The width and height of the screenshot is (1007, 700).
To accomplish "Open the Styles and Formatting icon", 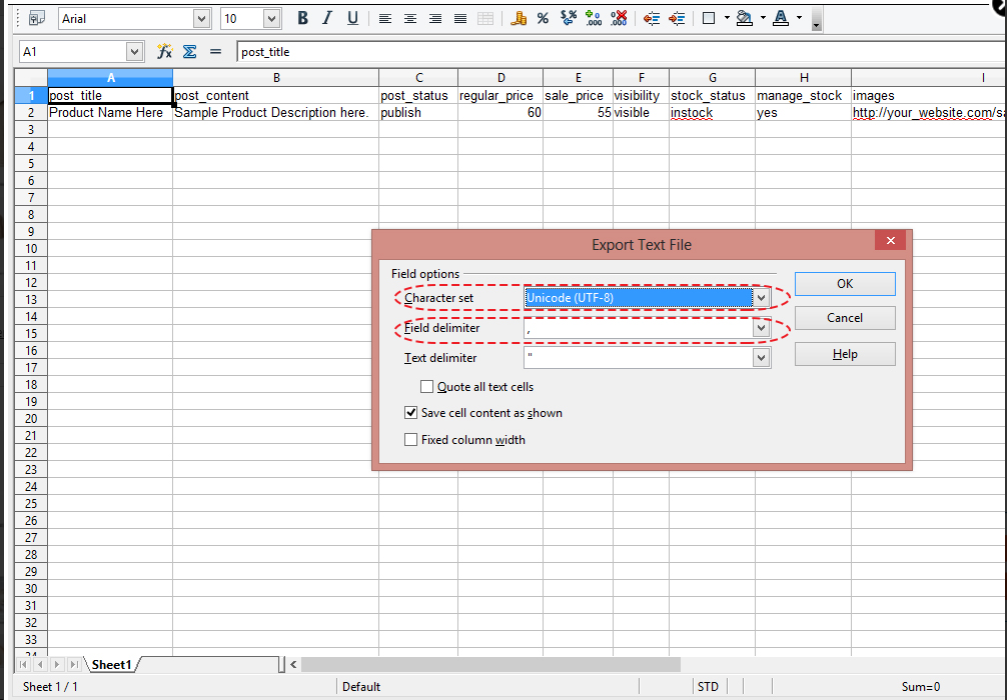I will click(x=37, y=18).
